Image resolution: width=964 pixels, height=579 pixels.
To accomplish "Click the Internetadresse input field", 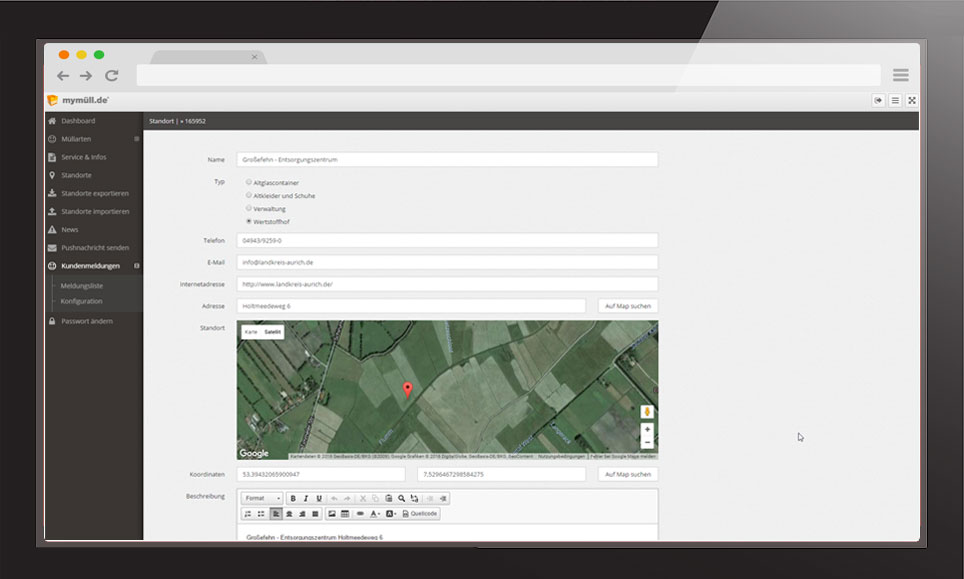I will coord(447,284).
